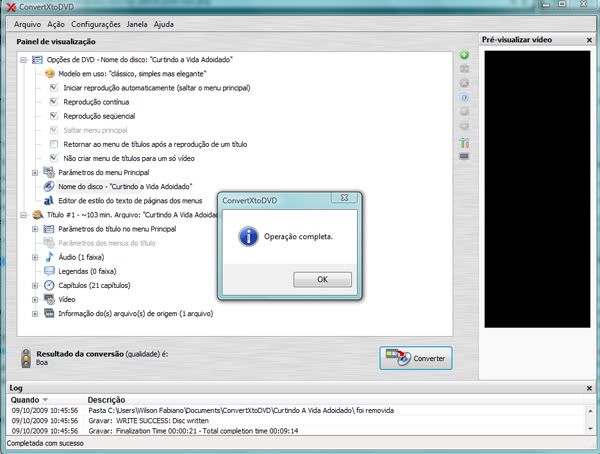This screenshot has height=454, width=600.
Task: Close the ConvertXtoDVD message dialog
Action: pos(344,198)
